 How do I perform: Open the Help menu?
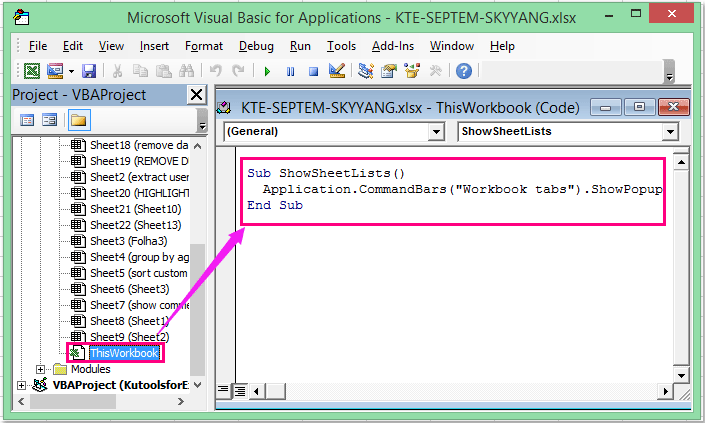point(502,46)
